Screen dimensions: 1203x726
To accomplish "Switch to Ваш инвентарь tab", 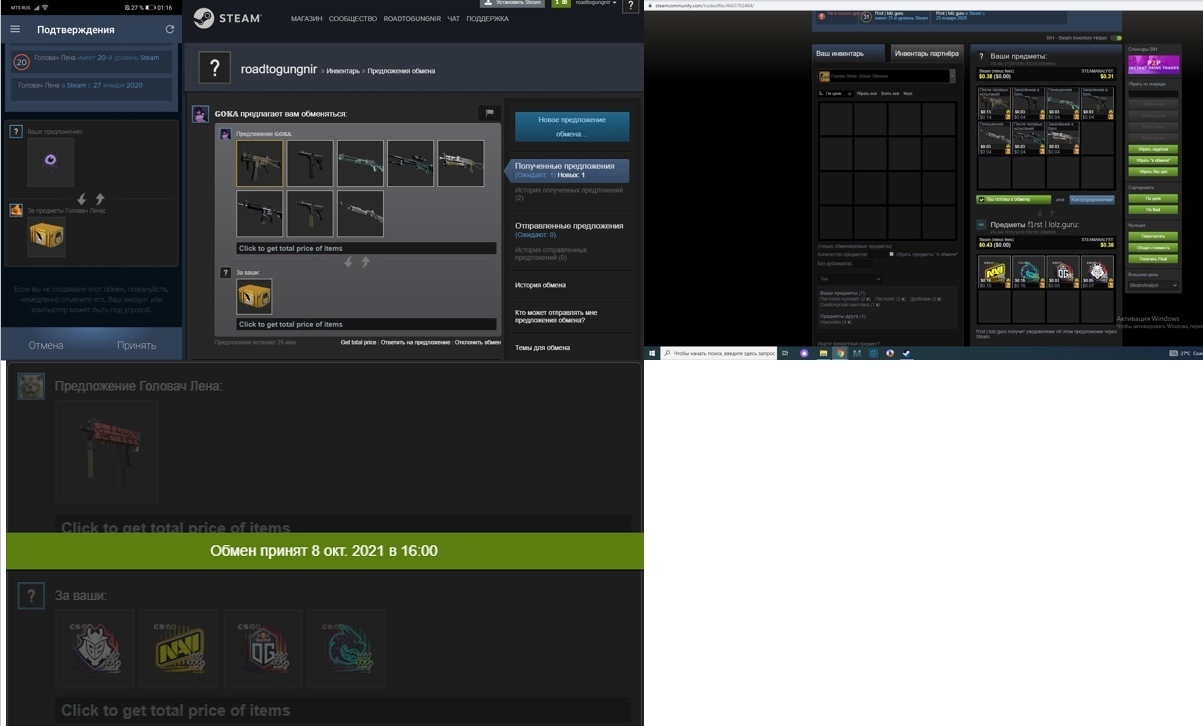I will [x=849, y=53].
